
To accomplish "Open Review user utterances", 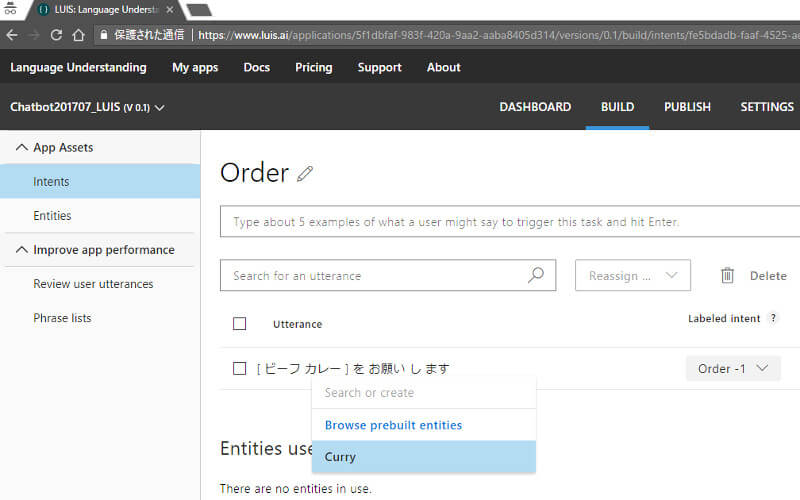I will (93, 284).
